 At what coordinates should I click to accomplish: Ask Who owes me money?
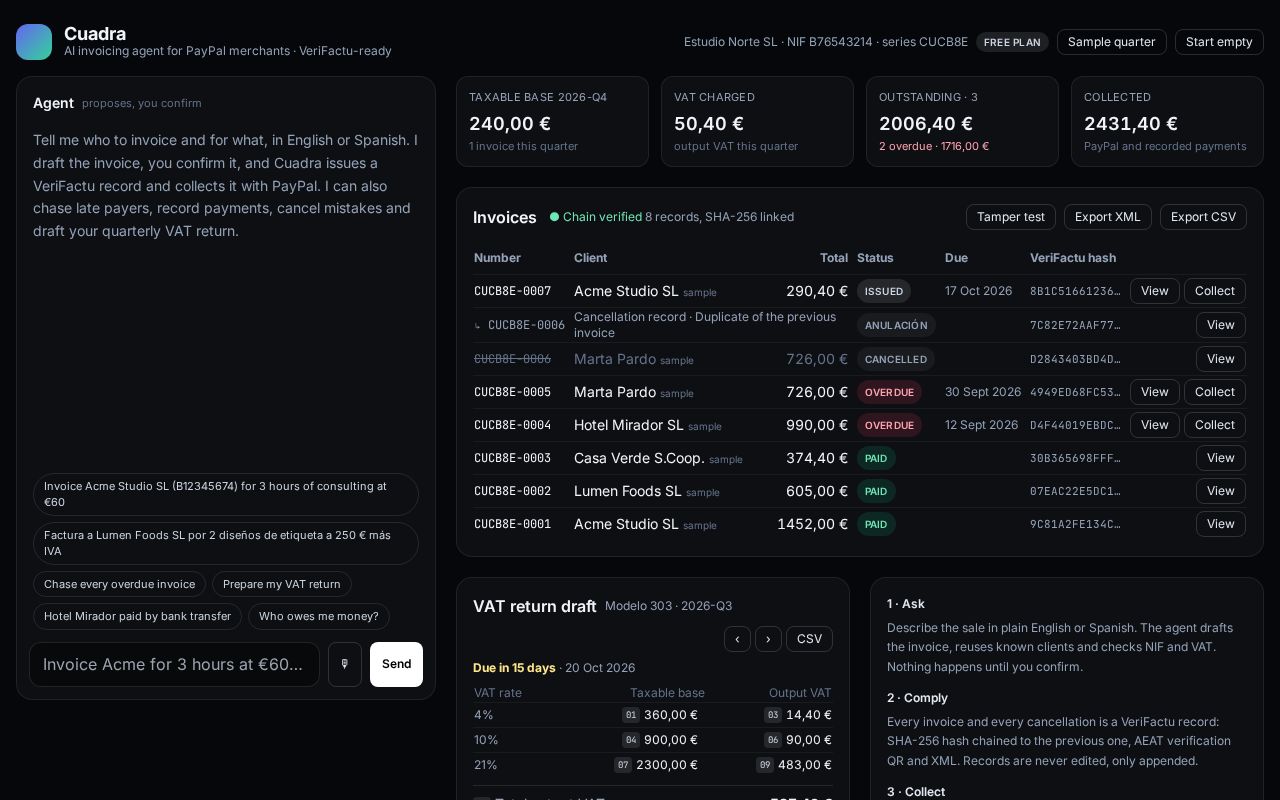[x=319, y=616]
